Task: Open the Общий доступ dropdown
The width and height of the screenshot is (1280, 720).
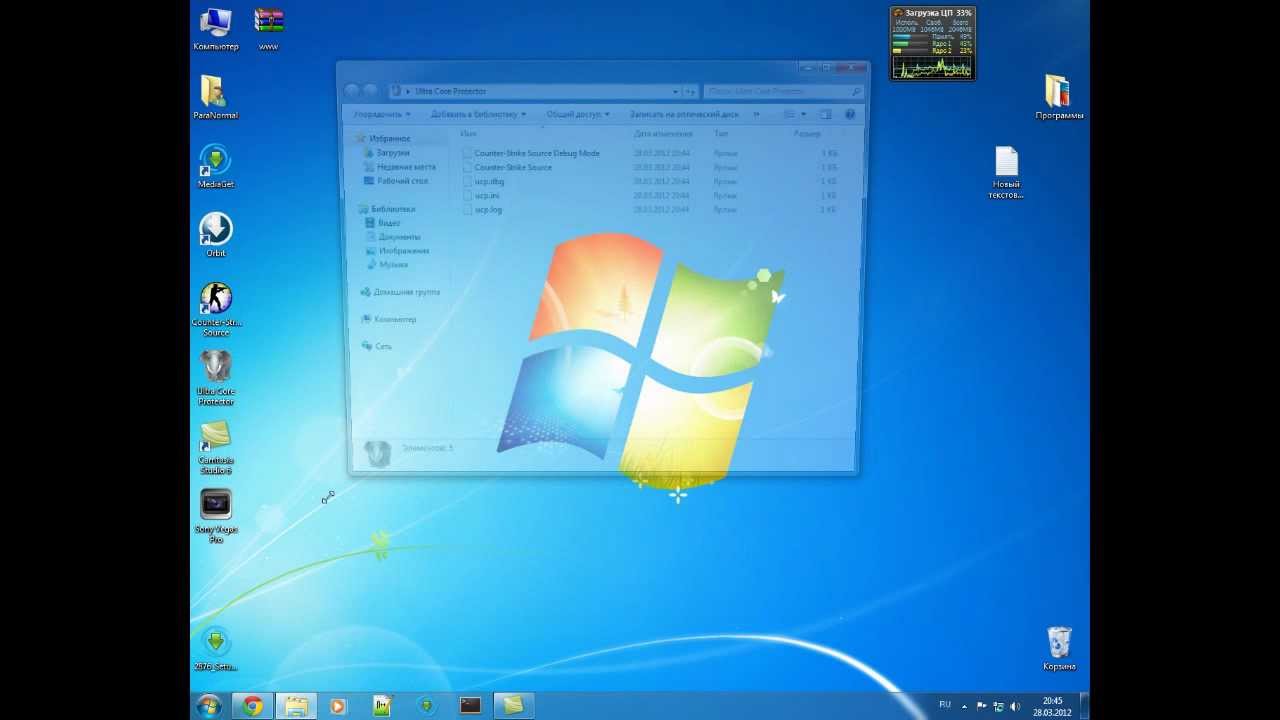Action: click(578, 114)
